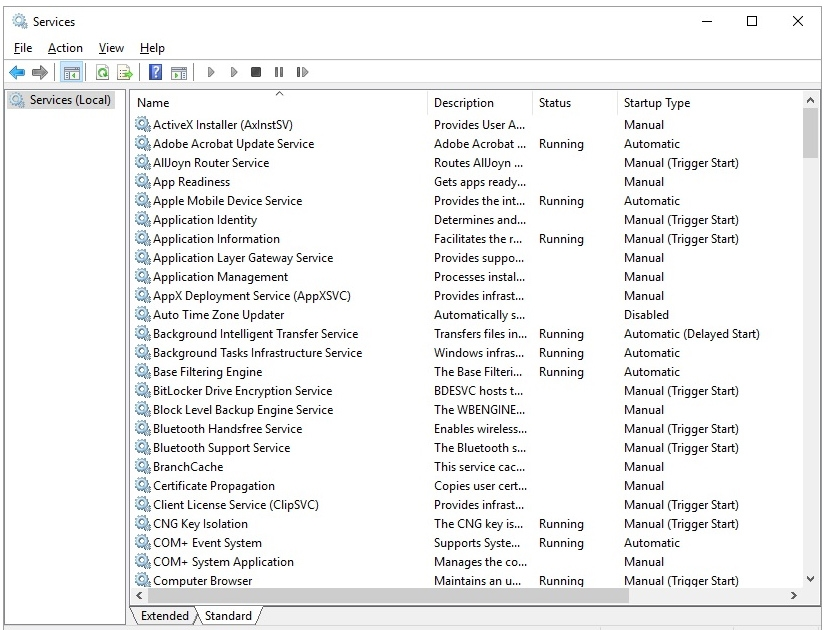The height and width of the screenshot is (630, 827).
Task: Click the first Start Service play icon
Action: coord(211,72)
